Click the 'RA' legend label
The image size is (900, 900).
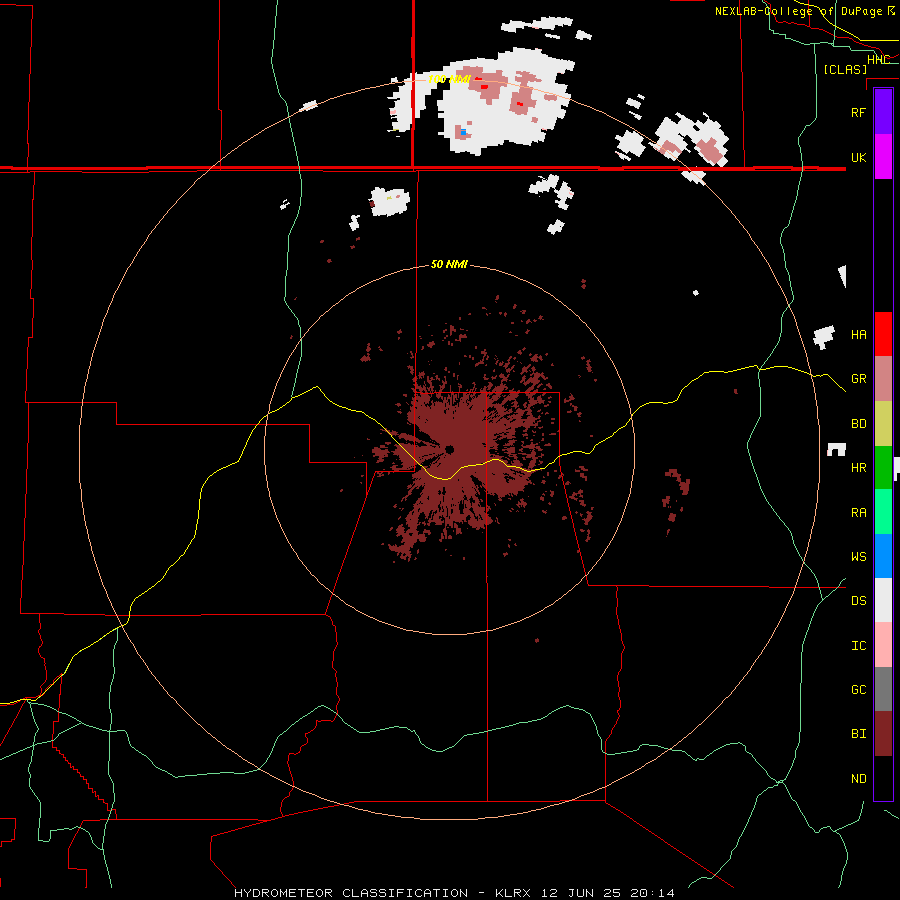click(x=858, y=513)
